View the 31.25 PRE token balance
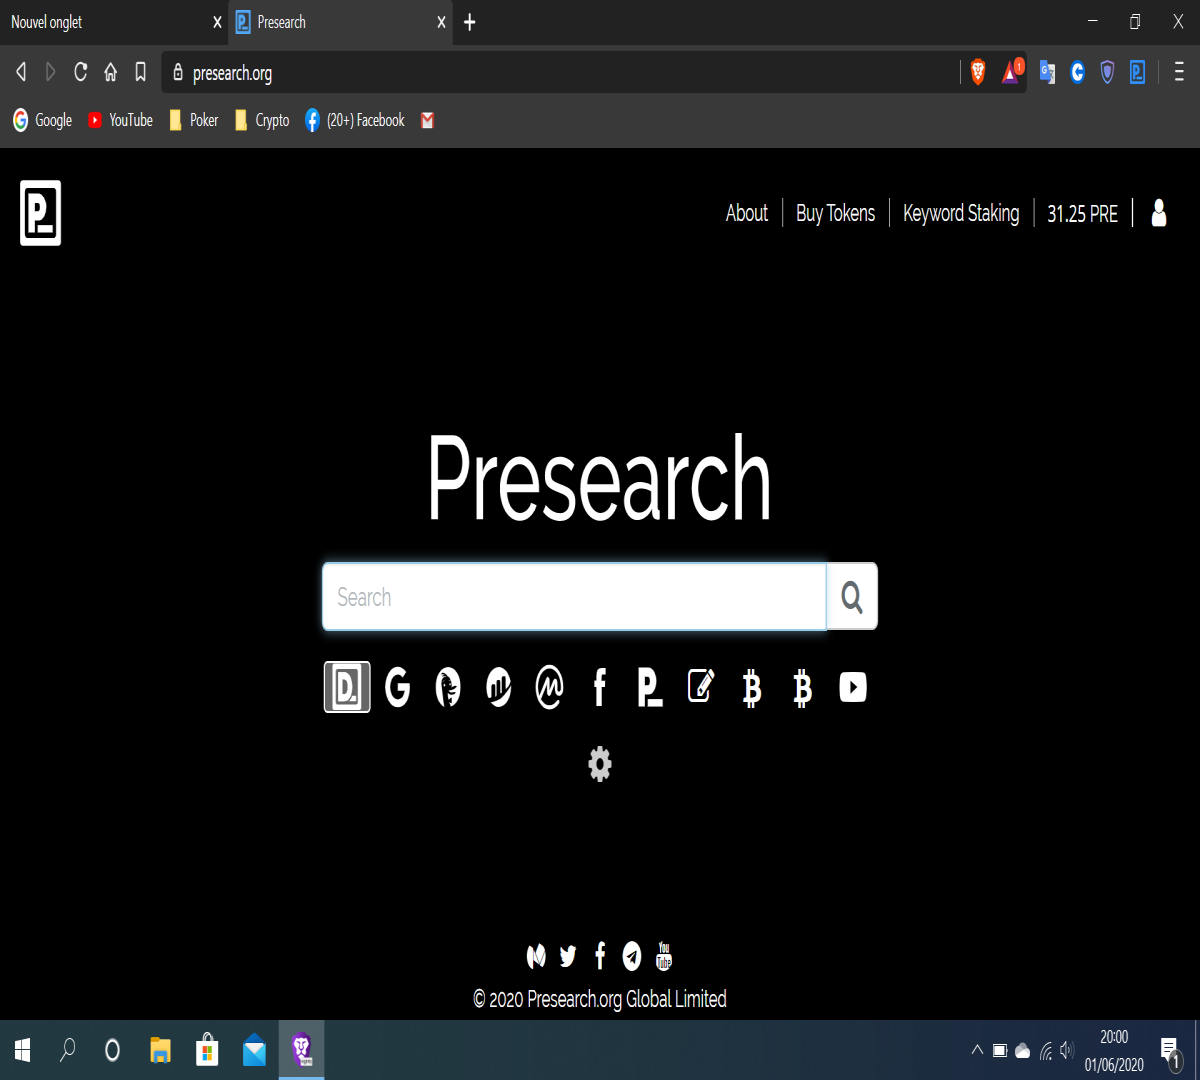Screen dimensions: 1200x1080 [1082, 213]
